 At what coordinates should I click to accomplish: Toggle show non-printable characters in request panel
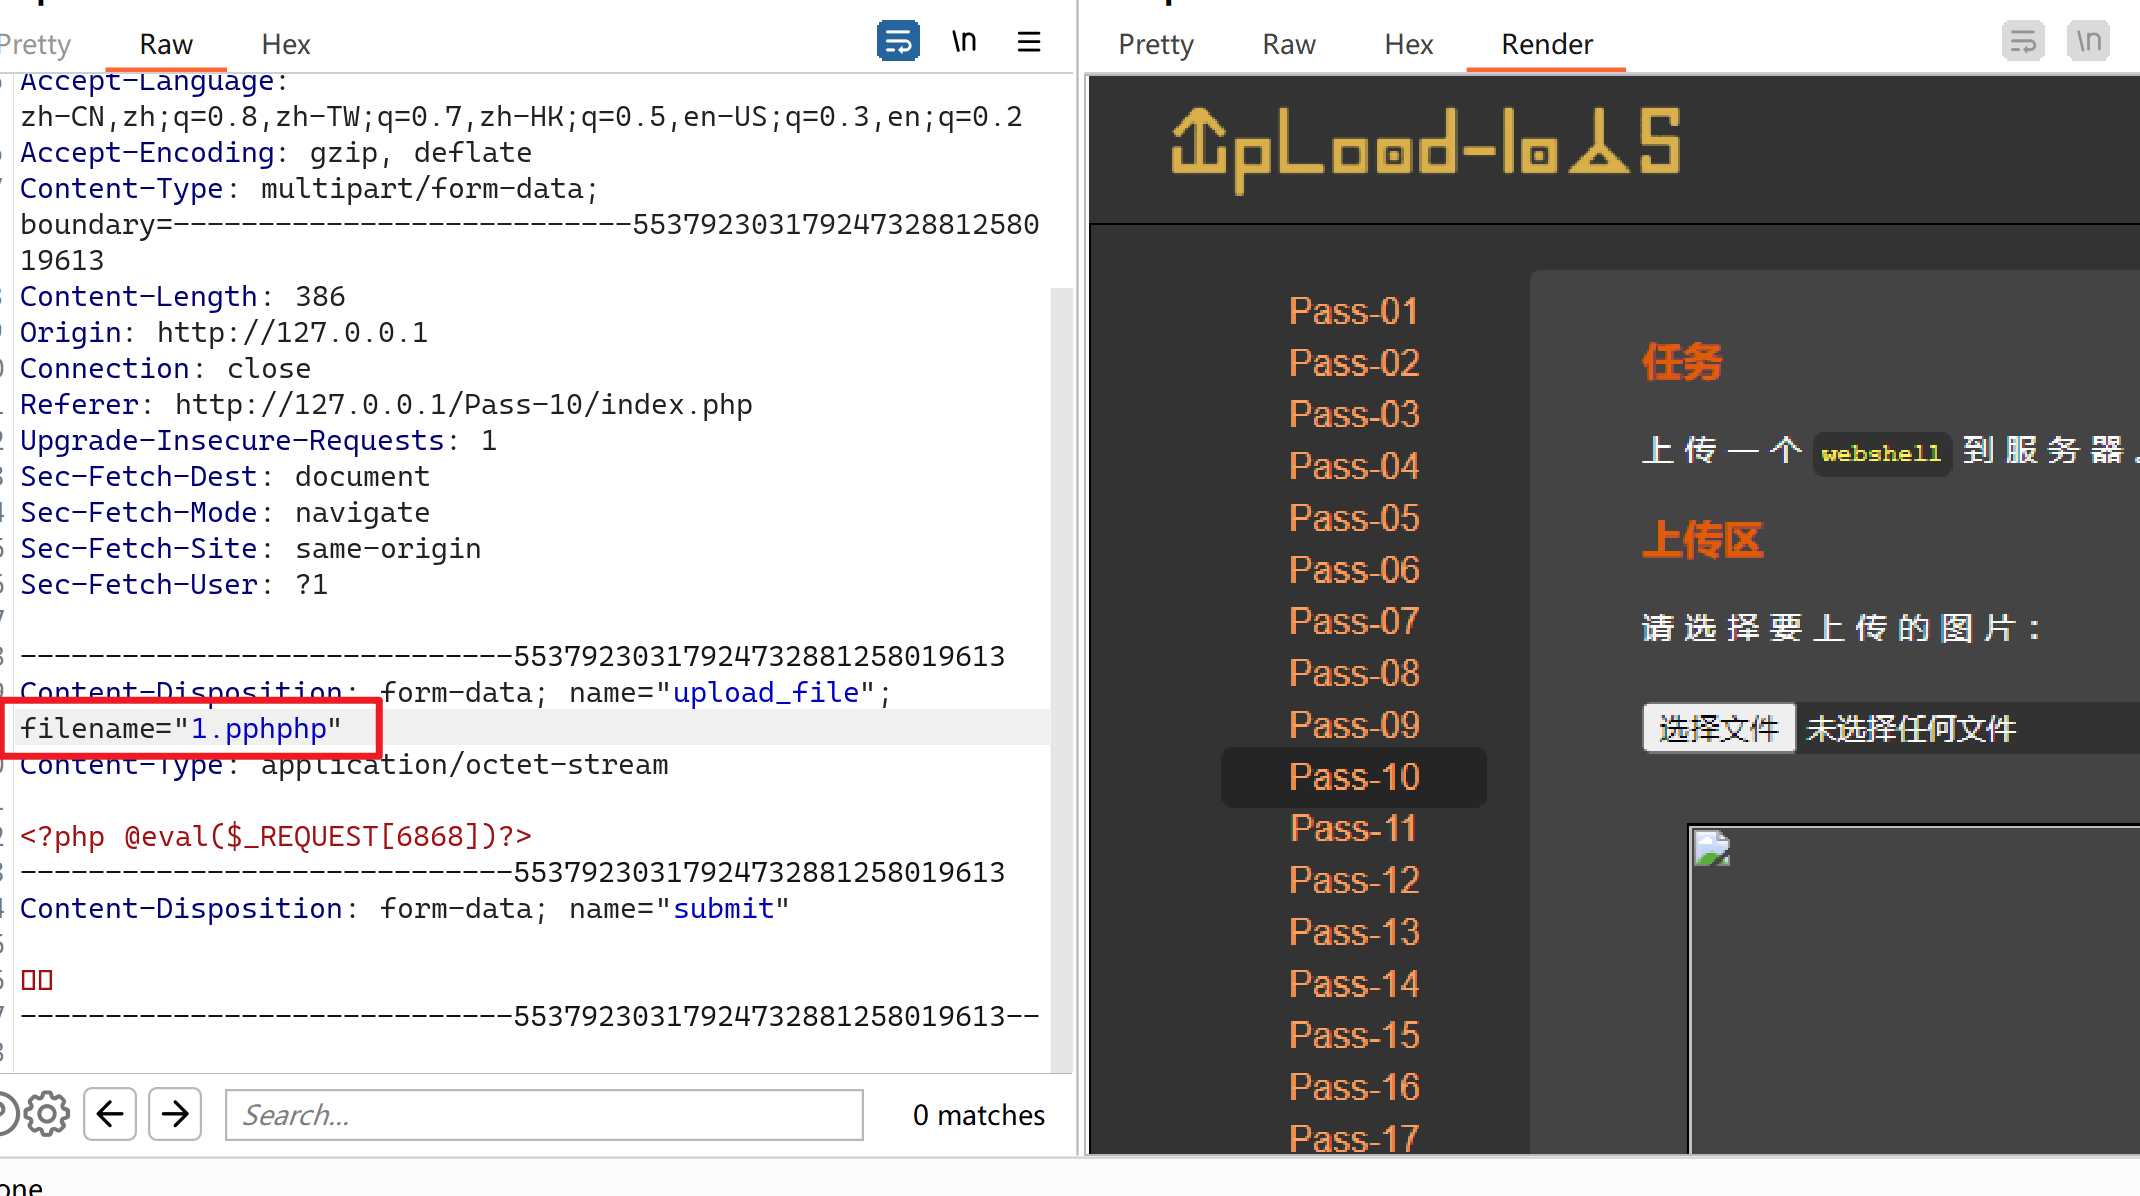[x=964, y=42]
